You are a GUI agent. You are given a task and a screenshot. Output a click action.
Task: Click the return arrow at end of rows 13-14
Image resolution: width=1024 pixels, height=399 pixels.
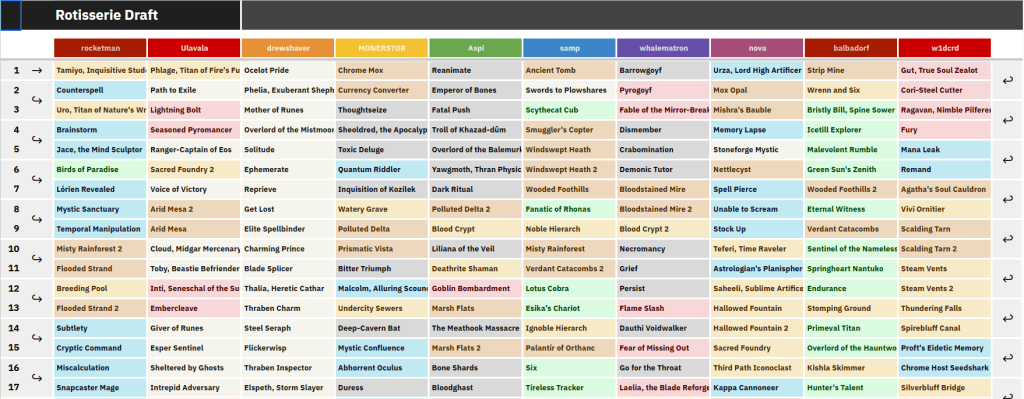point(1007,318)
